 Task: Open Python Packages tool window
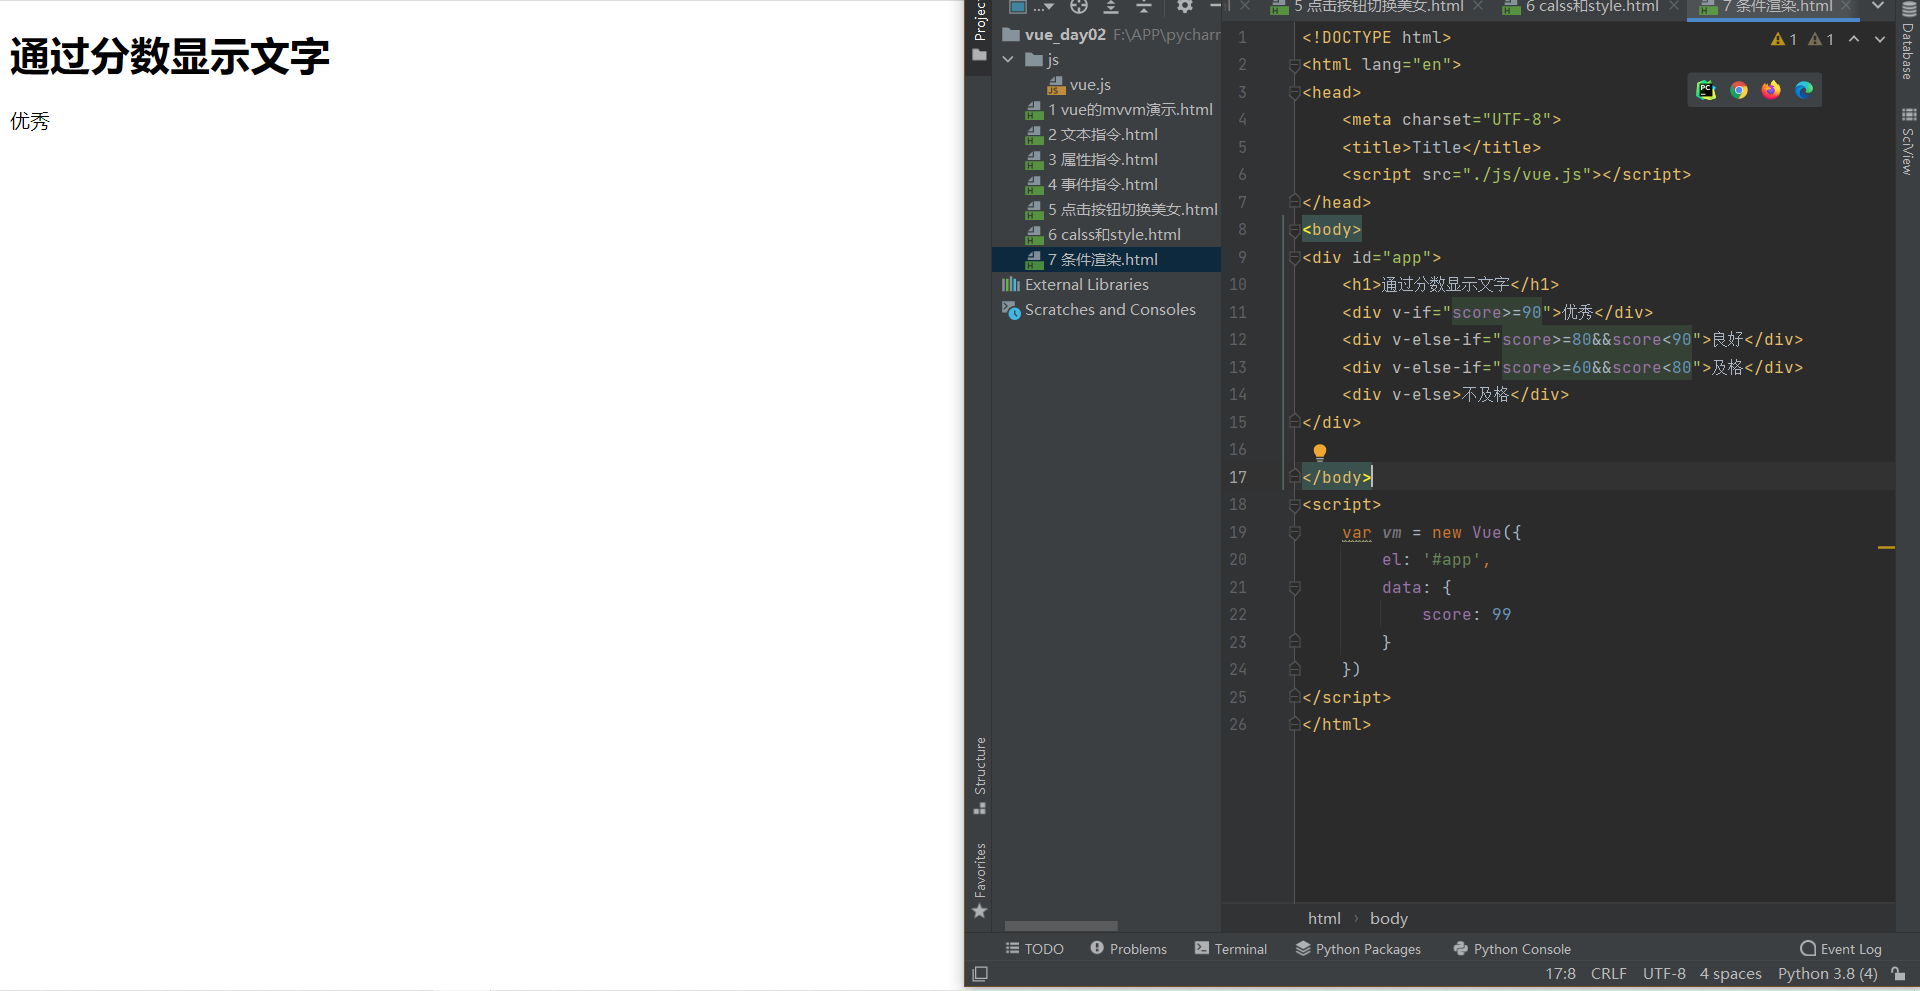(x=1358, y=949)
